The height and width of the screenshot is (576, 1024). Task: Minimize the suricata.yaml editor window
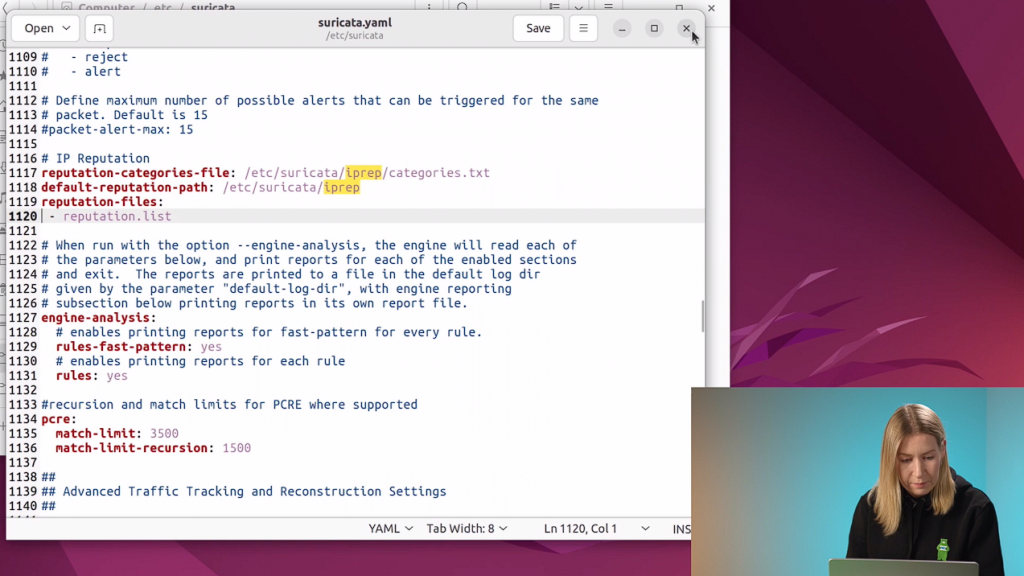(x=622, y=28)
